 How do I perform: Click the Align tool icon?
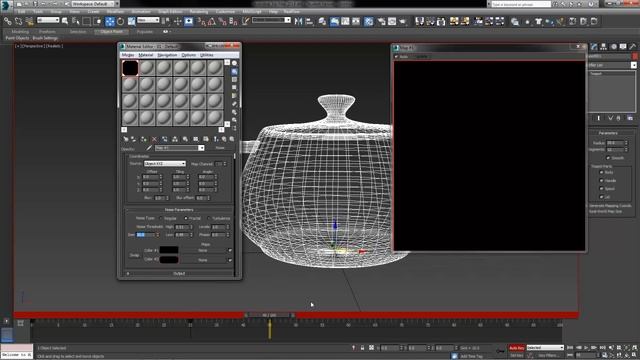(x=309, y=21)
